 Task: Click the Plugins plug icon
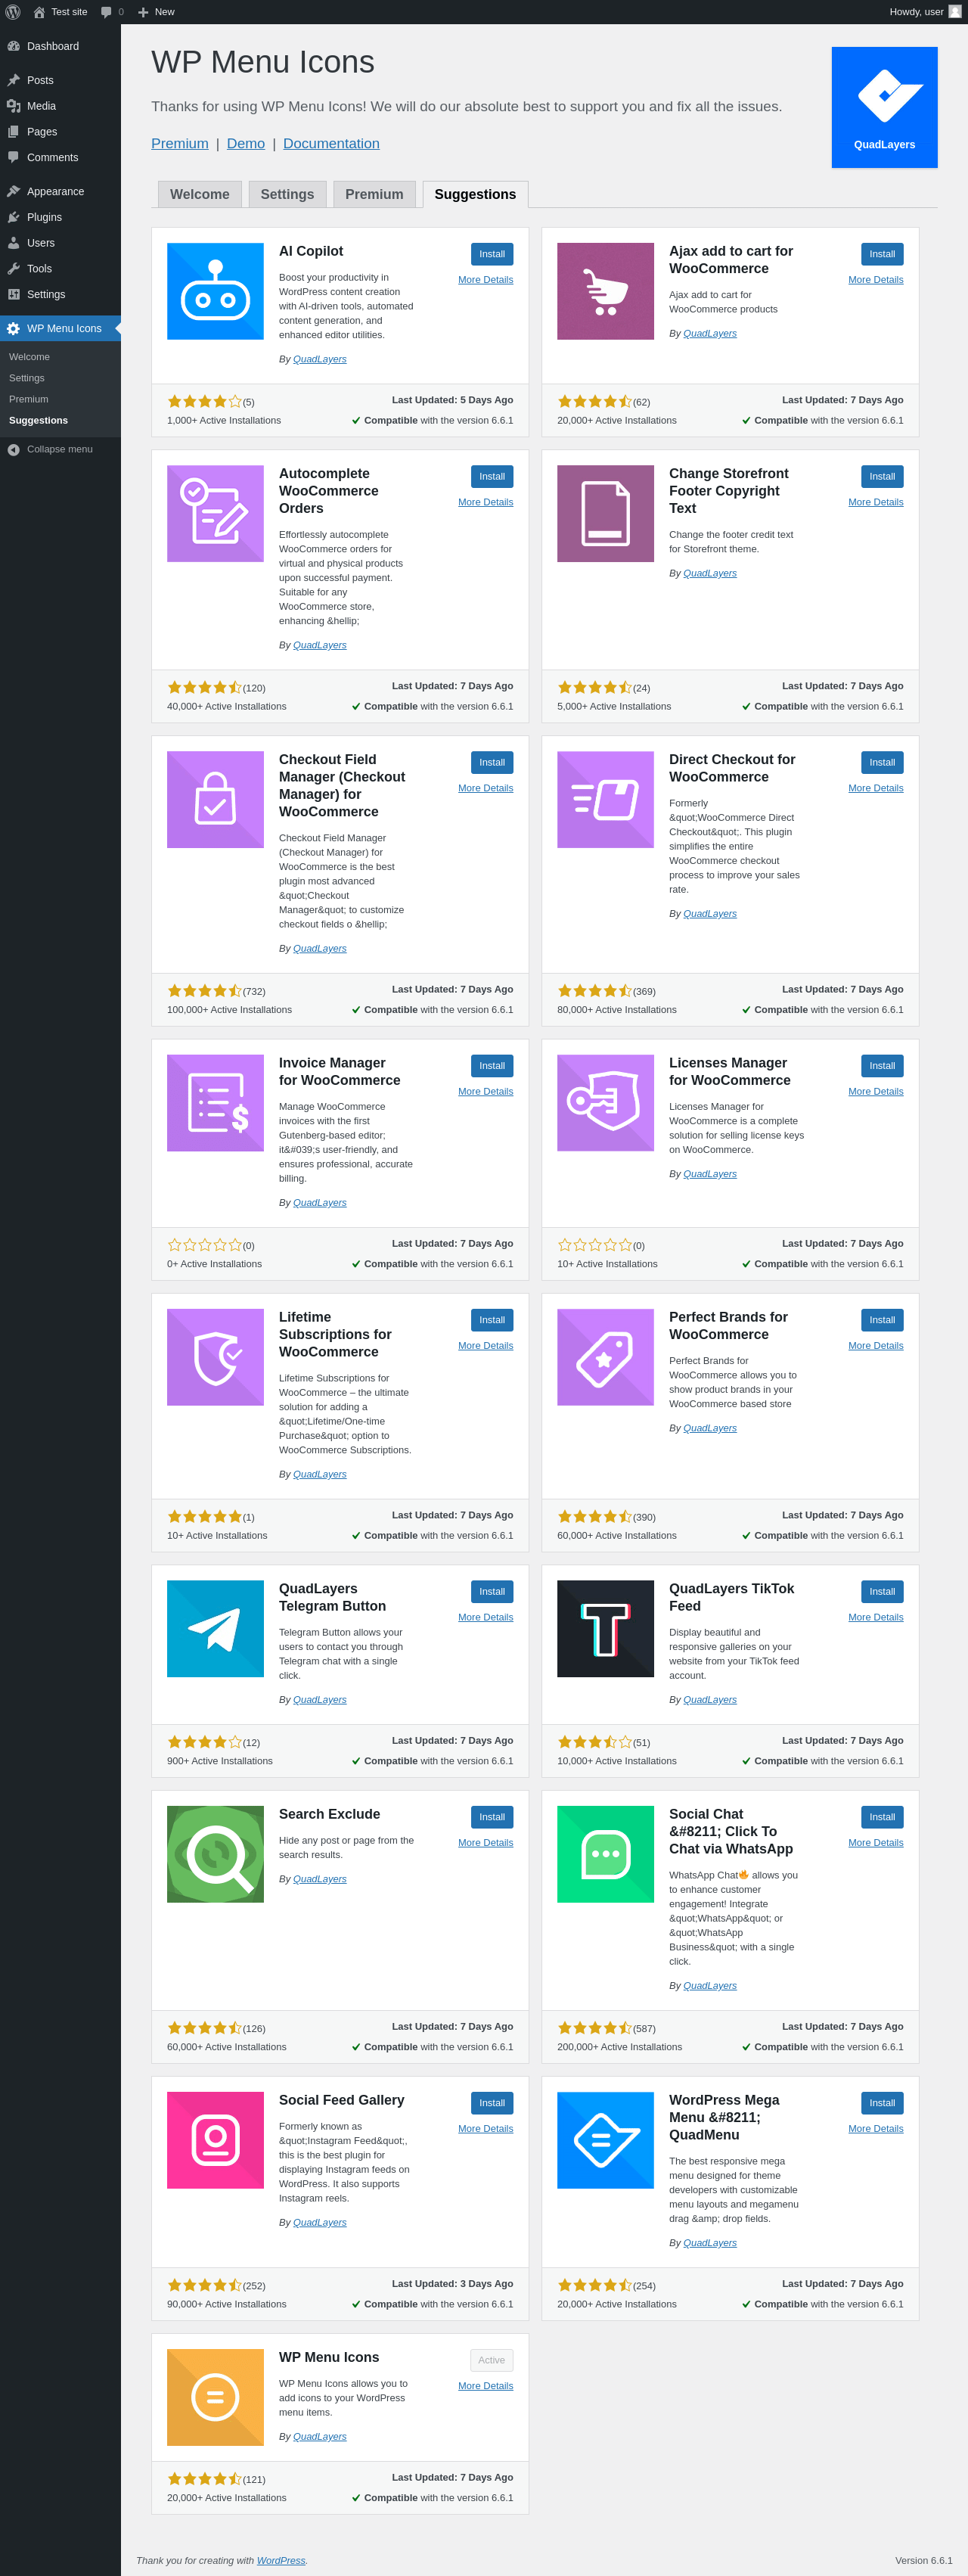tap(13, 217)
